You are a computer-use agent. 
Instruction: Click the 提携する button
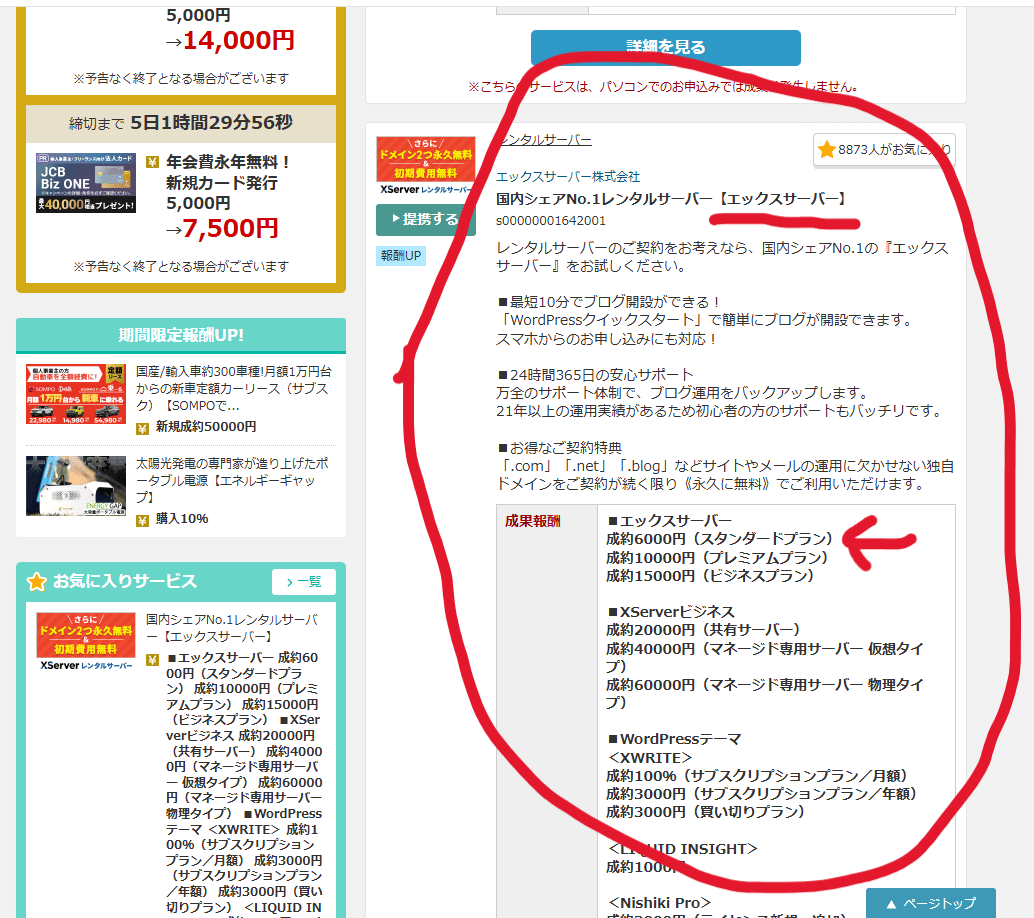pos(425,220)
